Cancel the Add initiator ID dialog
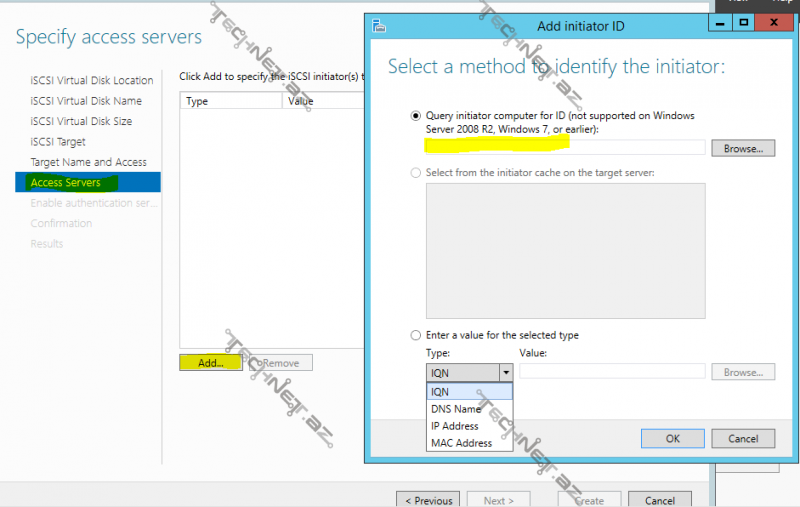 pos(743,438)
